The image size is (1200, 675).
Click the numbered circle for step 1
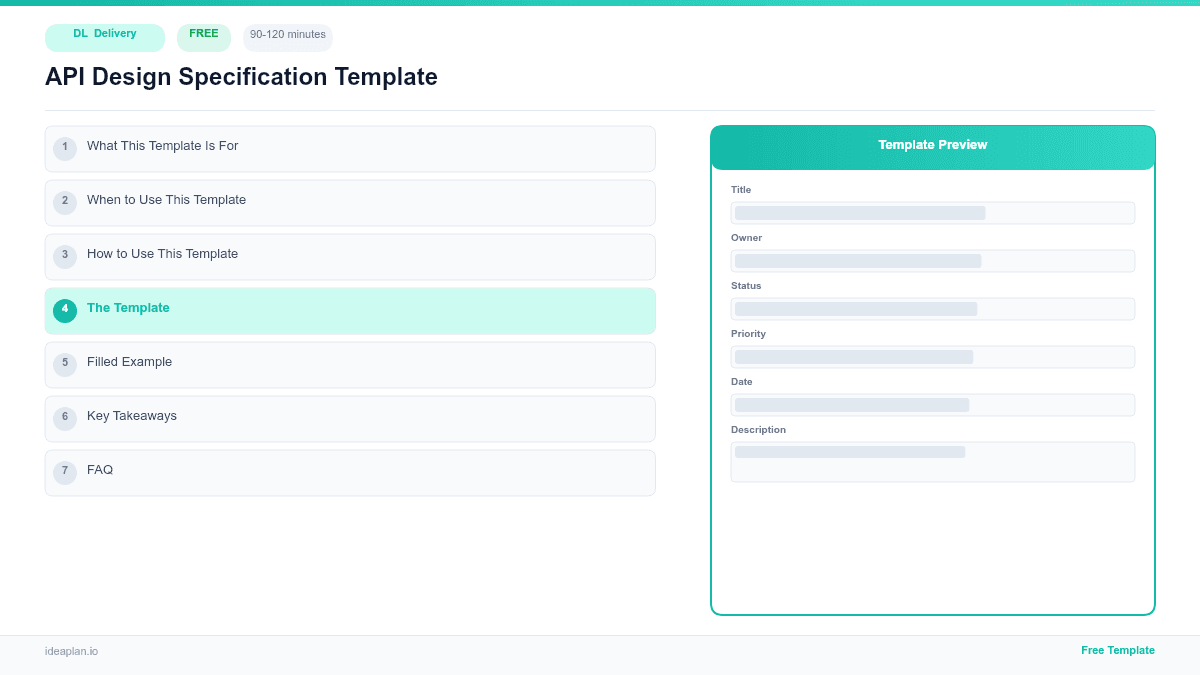[x=65, y=148]
